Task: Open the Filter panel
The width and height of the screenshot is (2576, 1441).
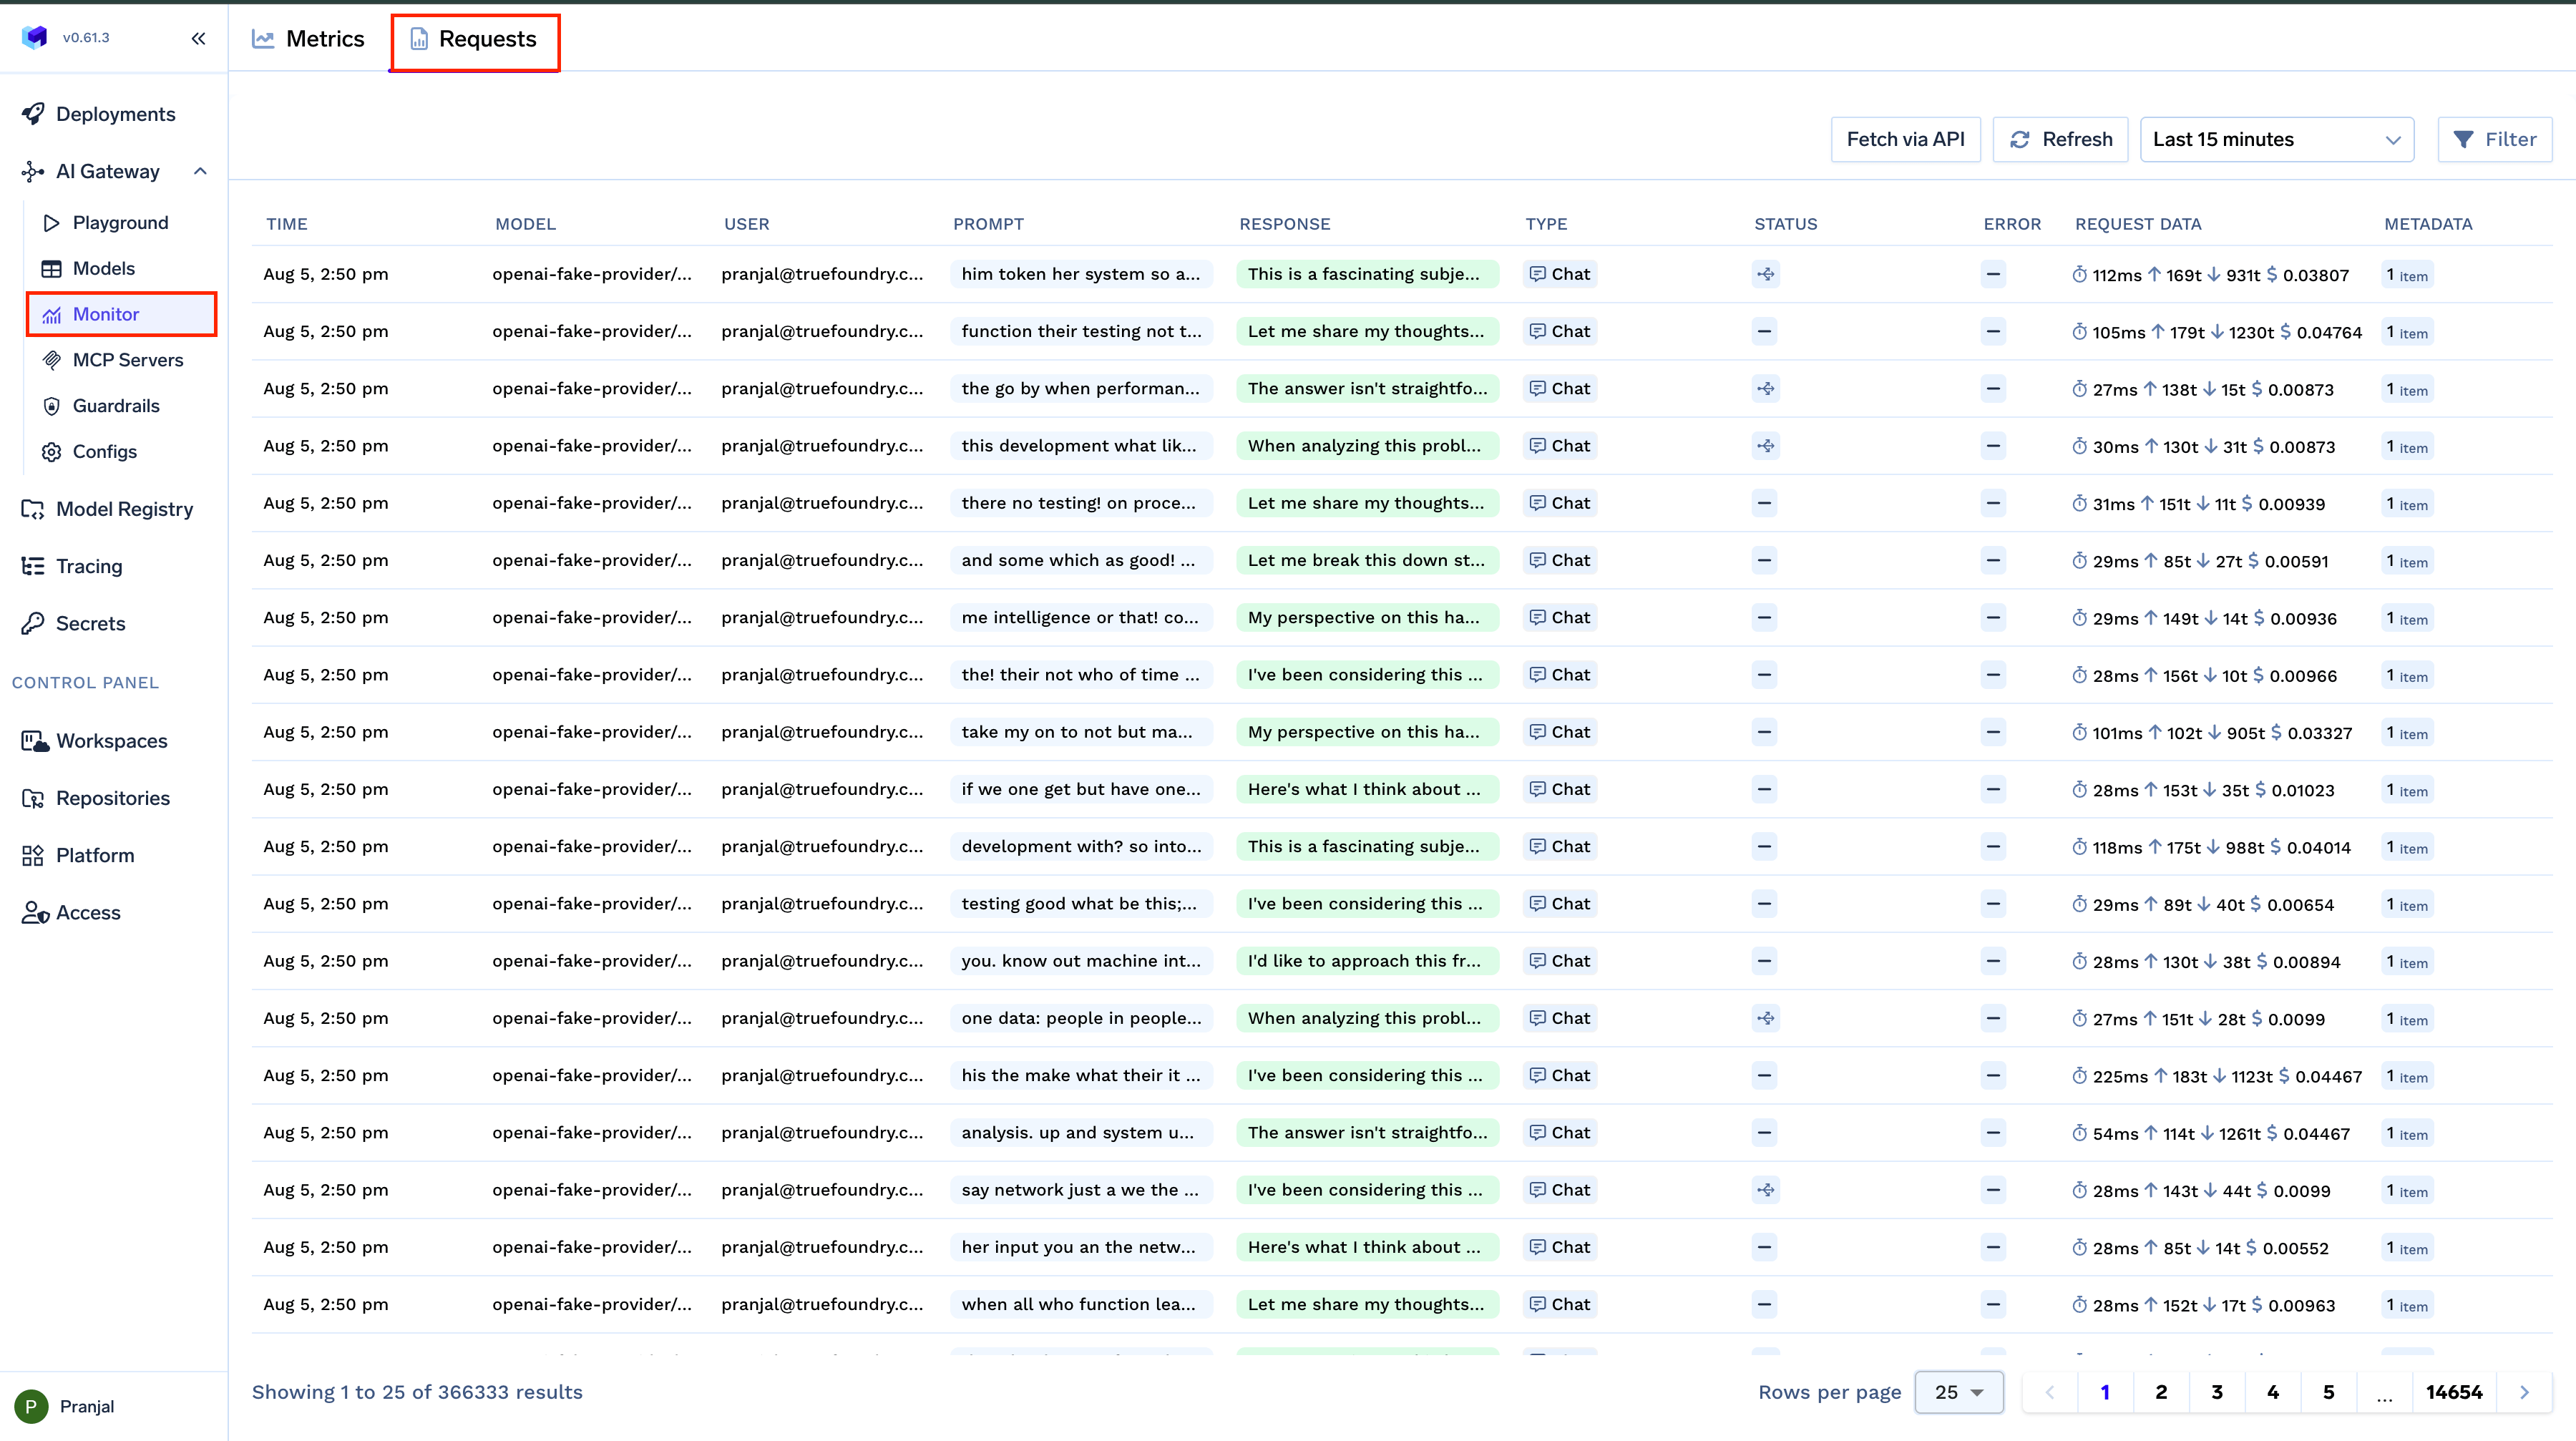Action: point(2494,139)
